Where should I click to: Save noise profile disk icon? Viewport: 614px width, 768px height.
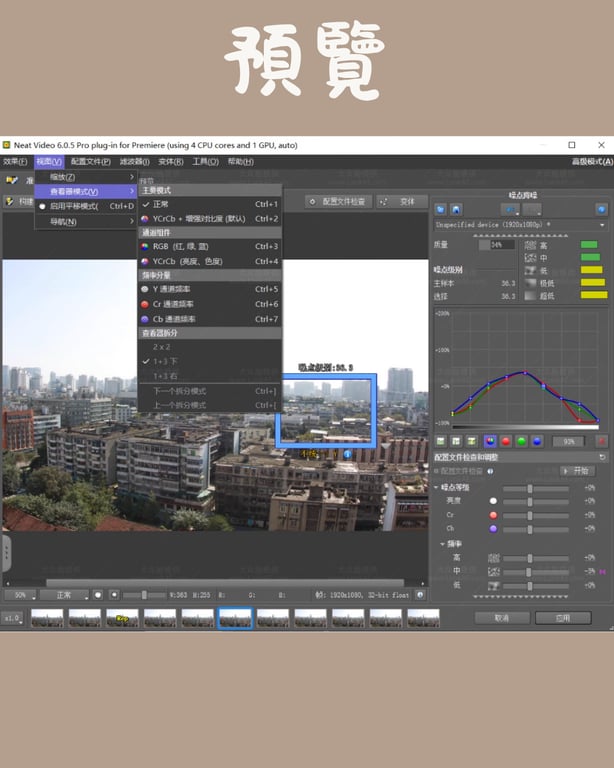(x=456, y=210)
